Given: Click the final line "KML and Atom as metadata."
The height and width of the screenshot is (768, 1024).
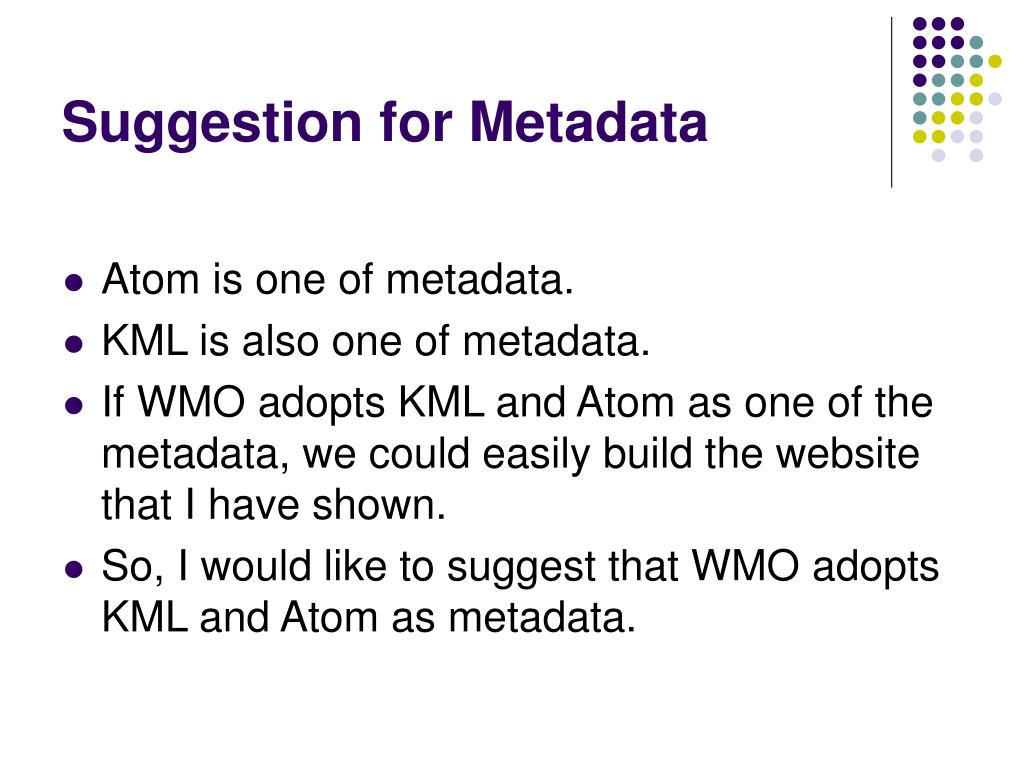Looking at the screenshot, I should (x=369, y=616).
